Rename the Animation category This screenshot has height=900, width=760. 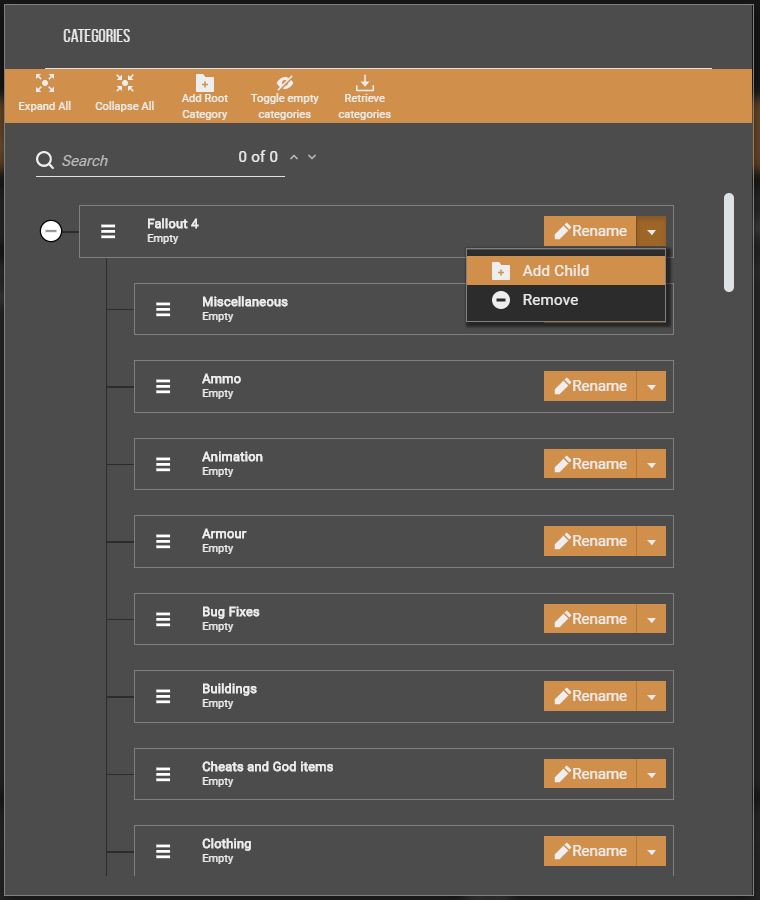coord(590,464)
